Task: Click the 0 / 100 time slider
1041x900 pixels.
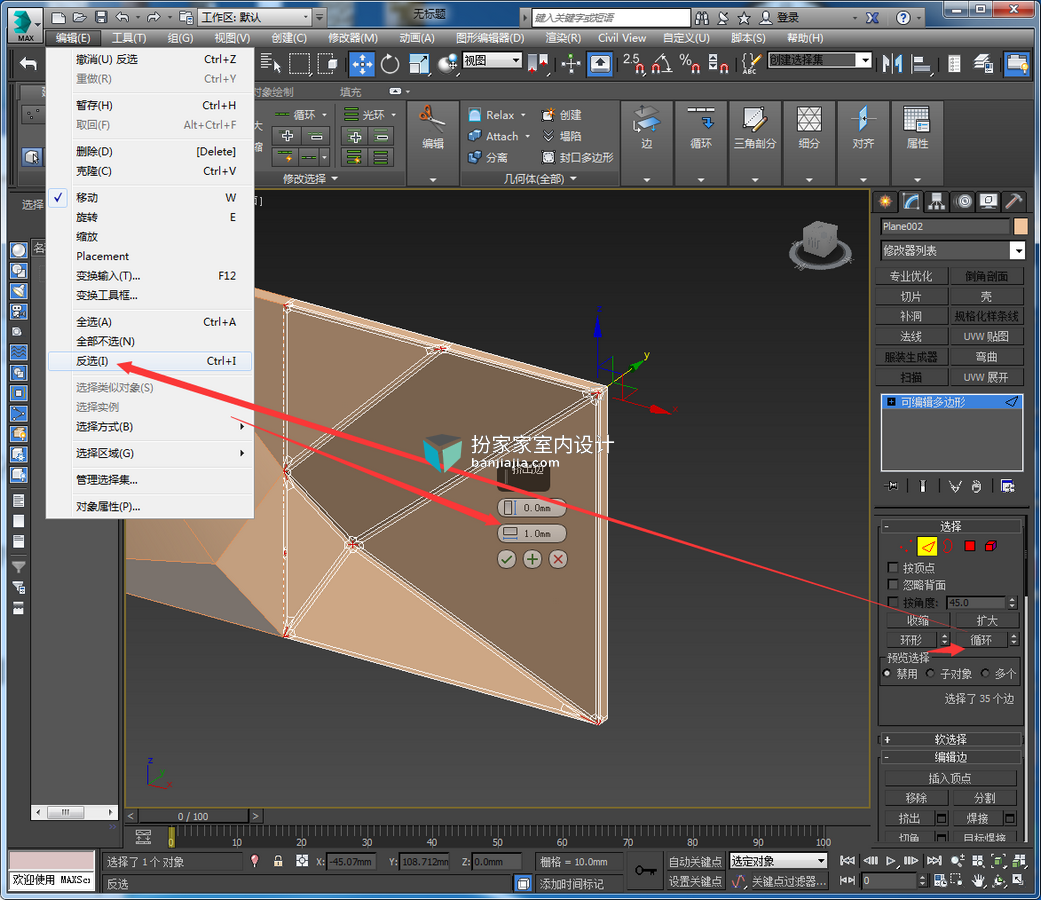Action: pyautogui.click(x=193, y=816)
